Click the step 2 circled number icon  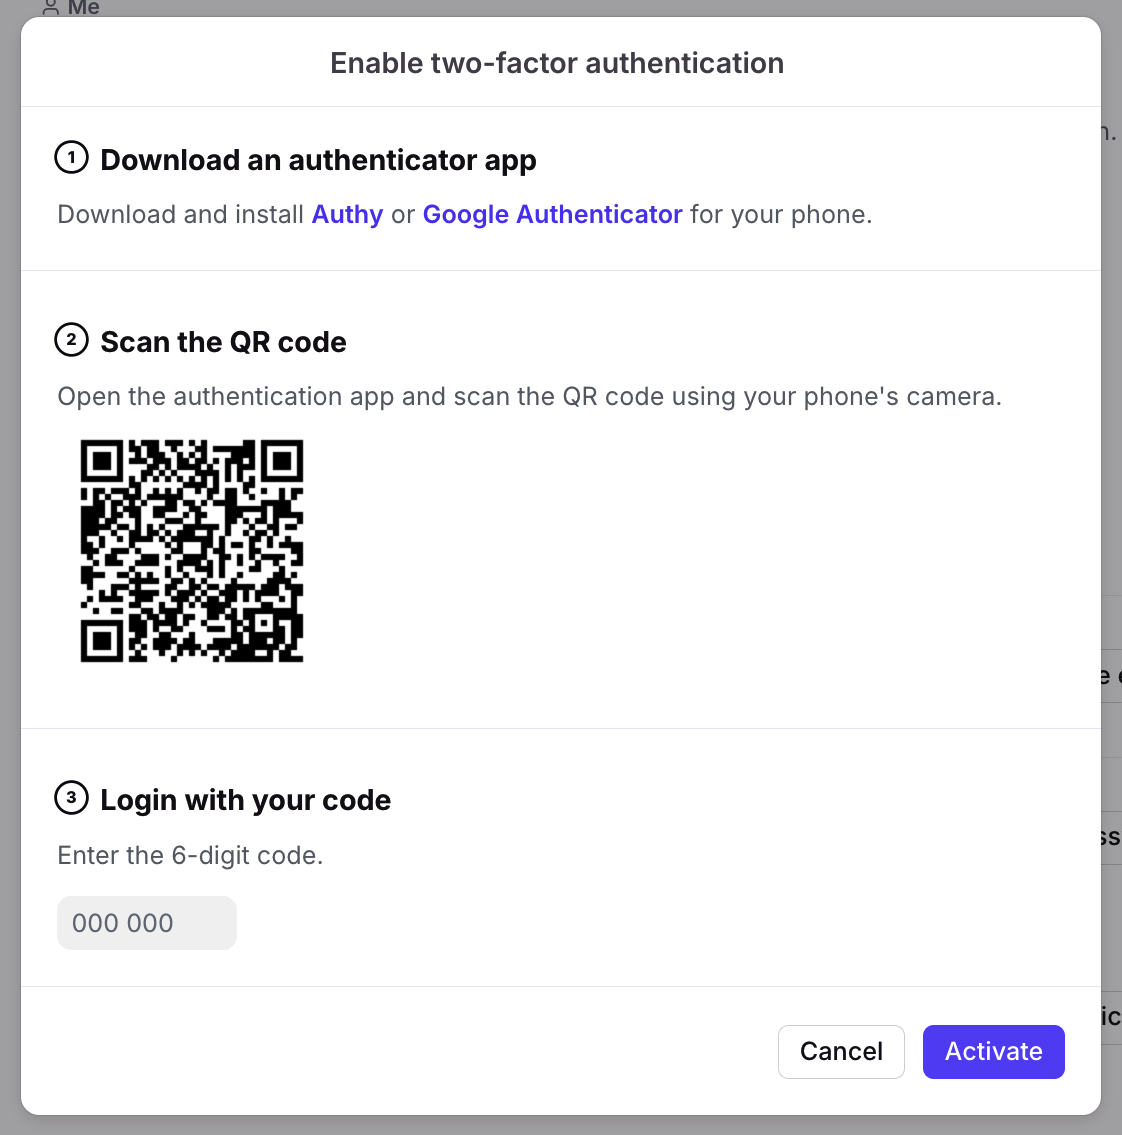click(x=71, y=340)
